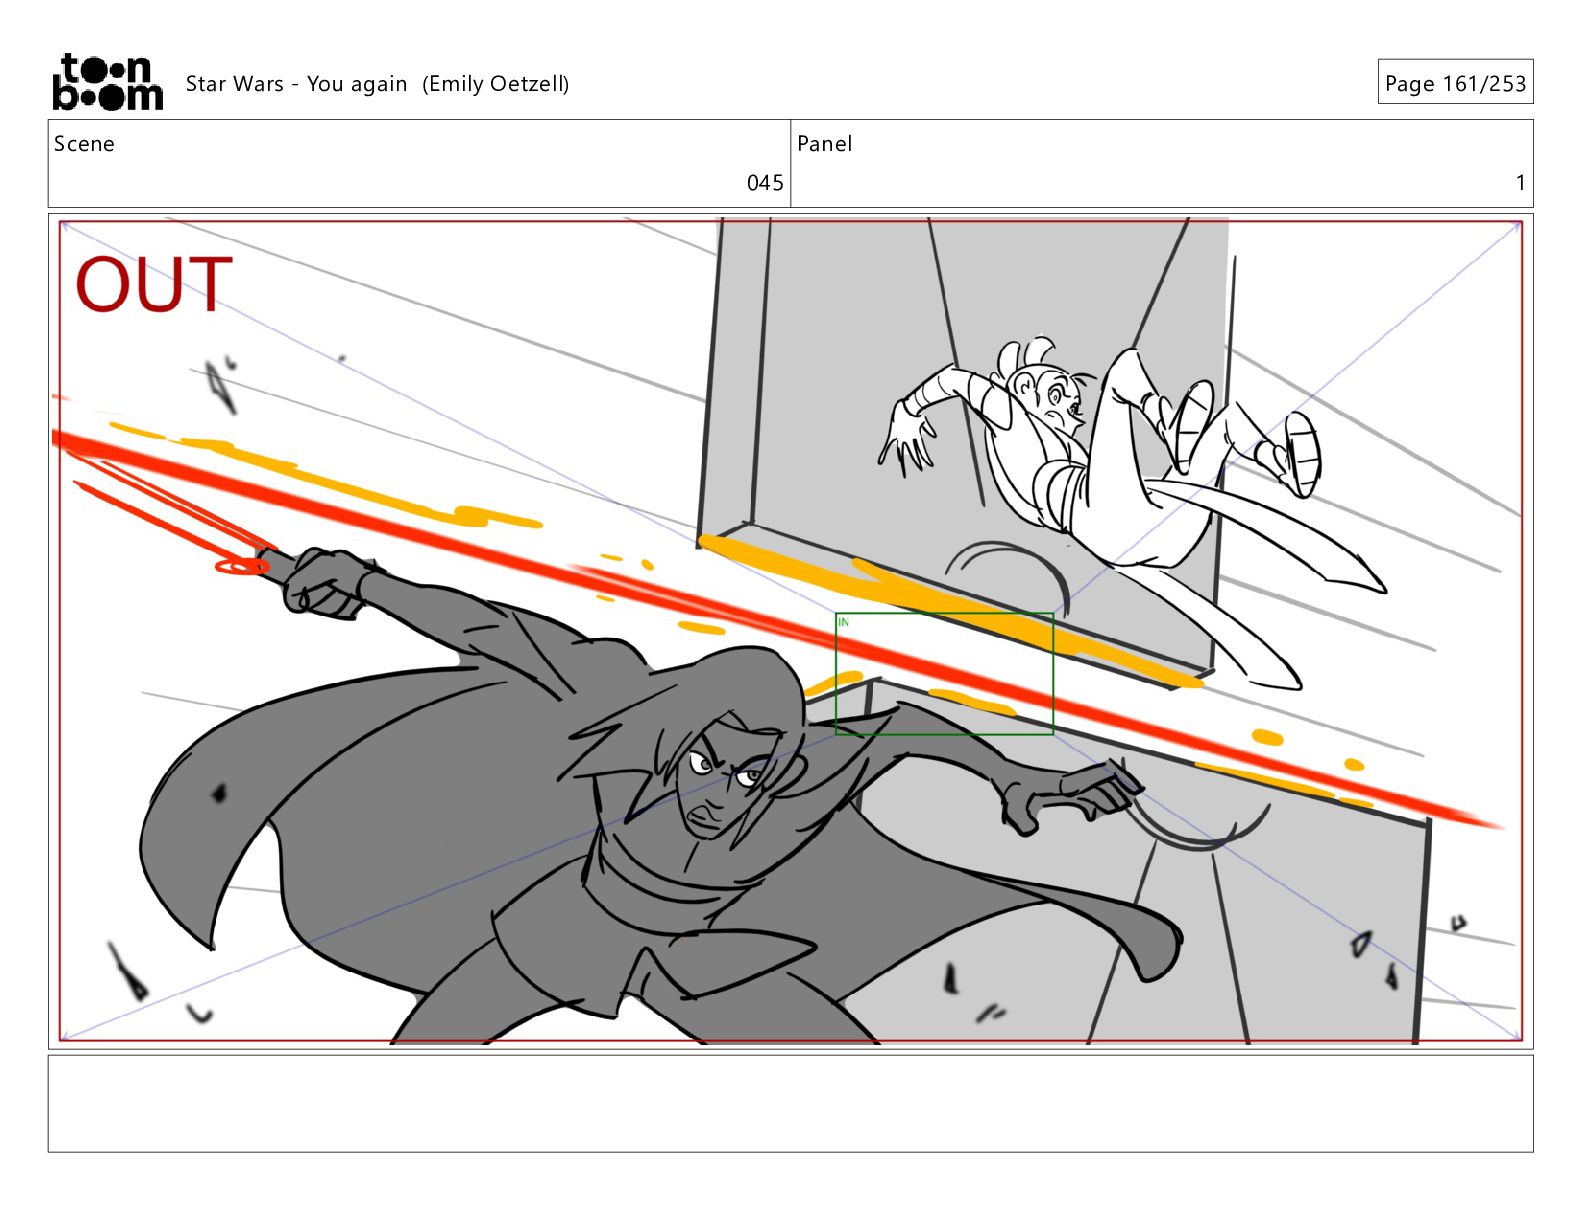Click scene number '045'
The image size is (1584, 1224).
tap(765, 183)
